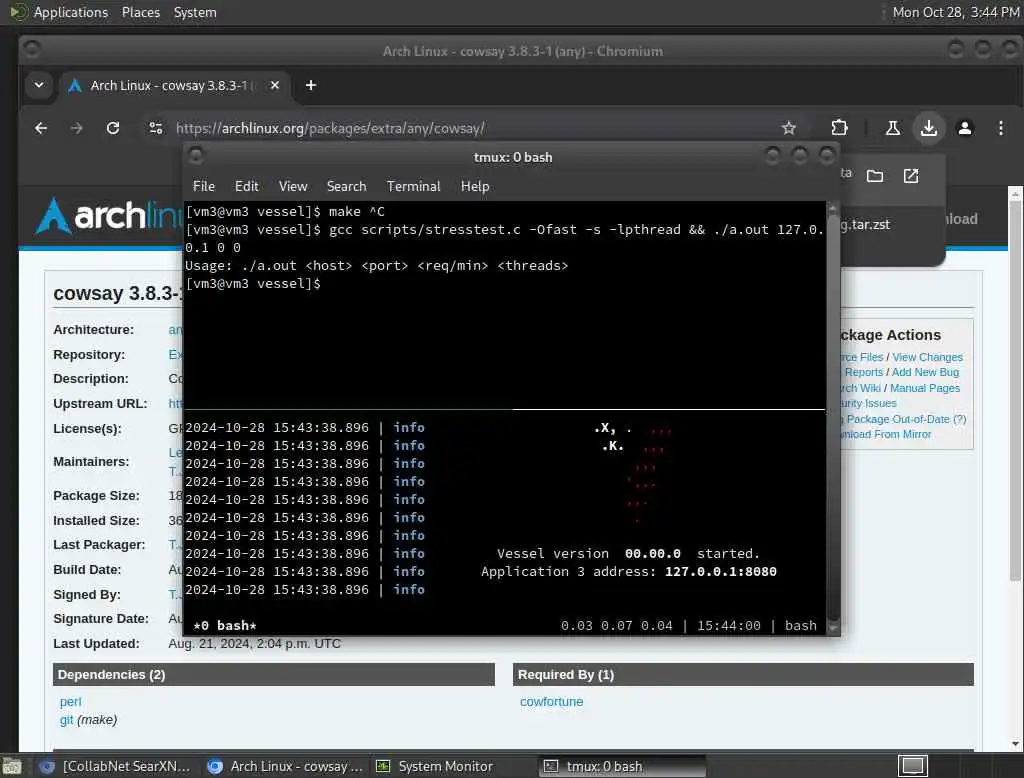This screenshot has width=1024, height=778.
Task: Click the View Changes link
Action: tap(927, 357)
